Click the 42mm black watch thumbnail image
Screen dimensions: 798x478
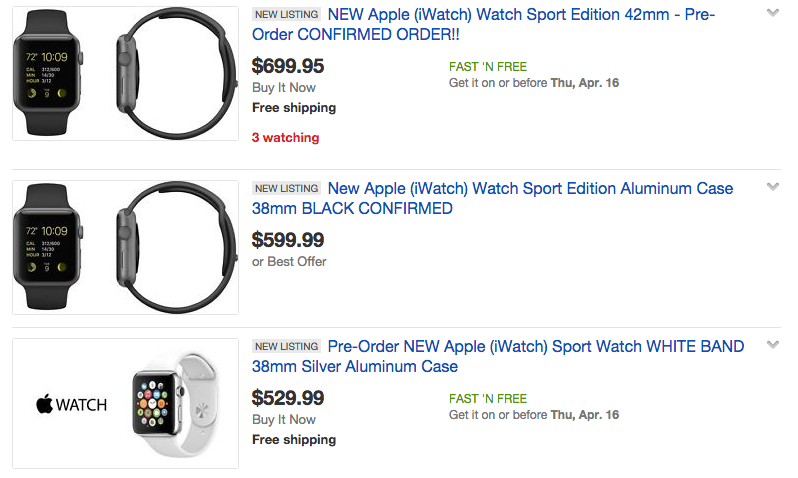coord(125,73)
